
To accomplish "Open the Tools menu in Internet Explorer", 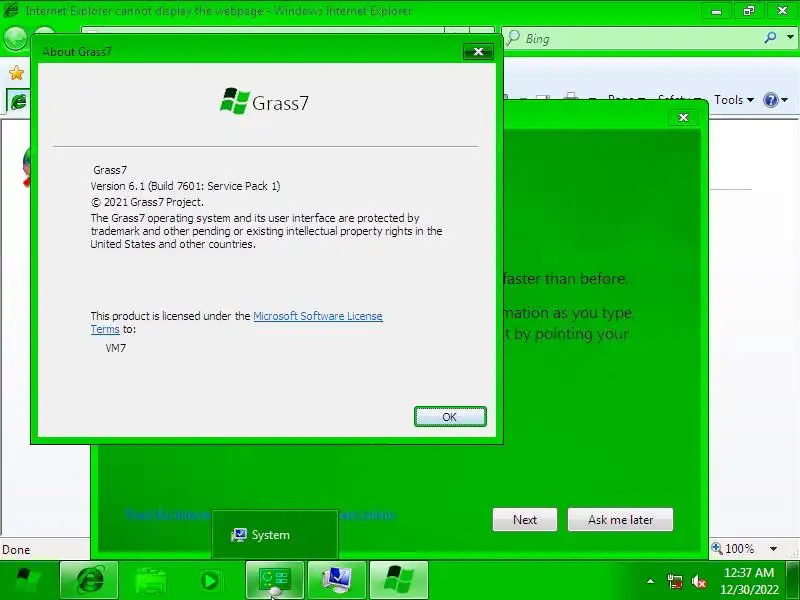I will pos(734,100).
